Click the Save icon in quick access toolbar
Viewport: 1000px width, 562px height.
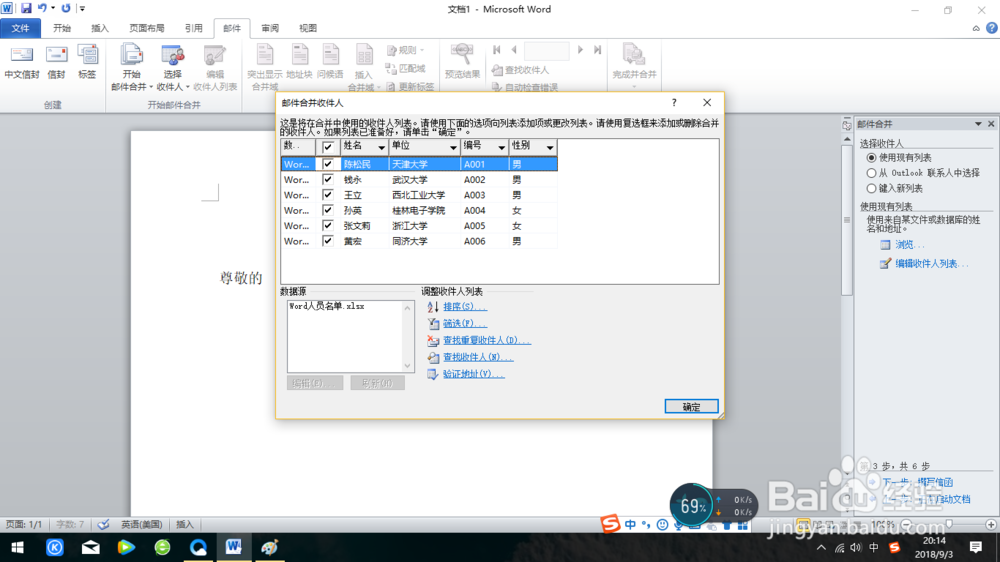[x=26, y=8]
